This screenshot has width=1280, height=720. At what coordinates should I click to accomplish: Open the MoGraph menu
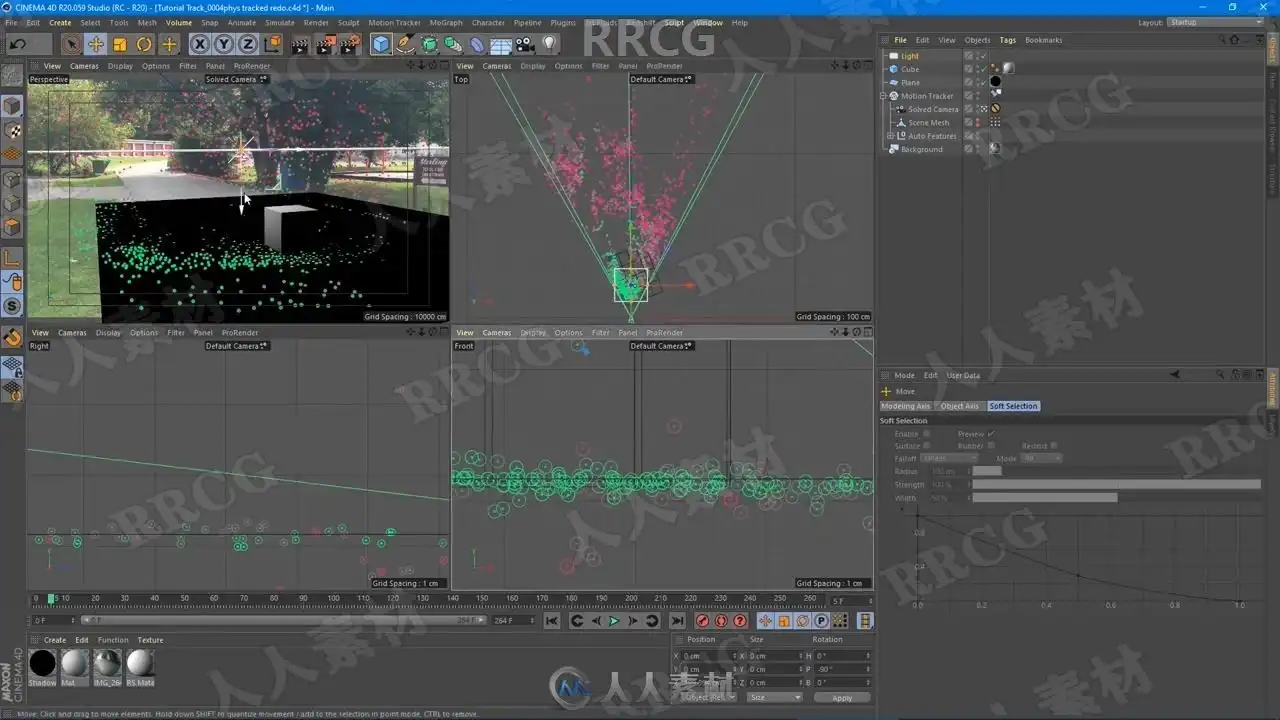click(x=446, y=22)
